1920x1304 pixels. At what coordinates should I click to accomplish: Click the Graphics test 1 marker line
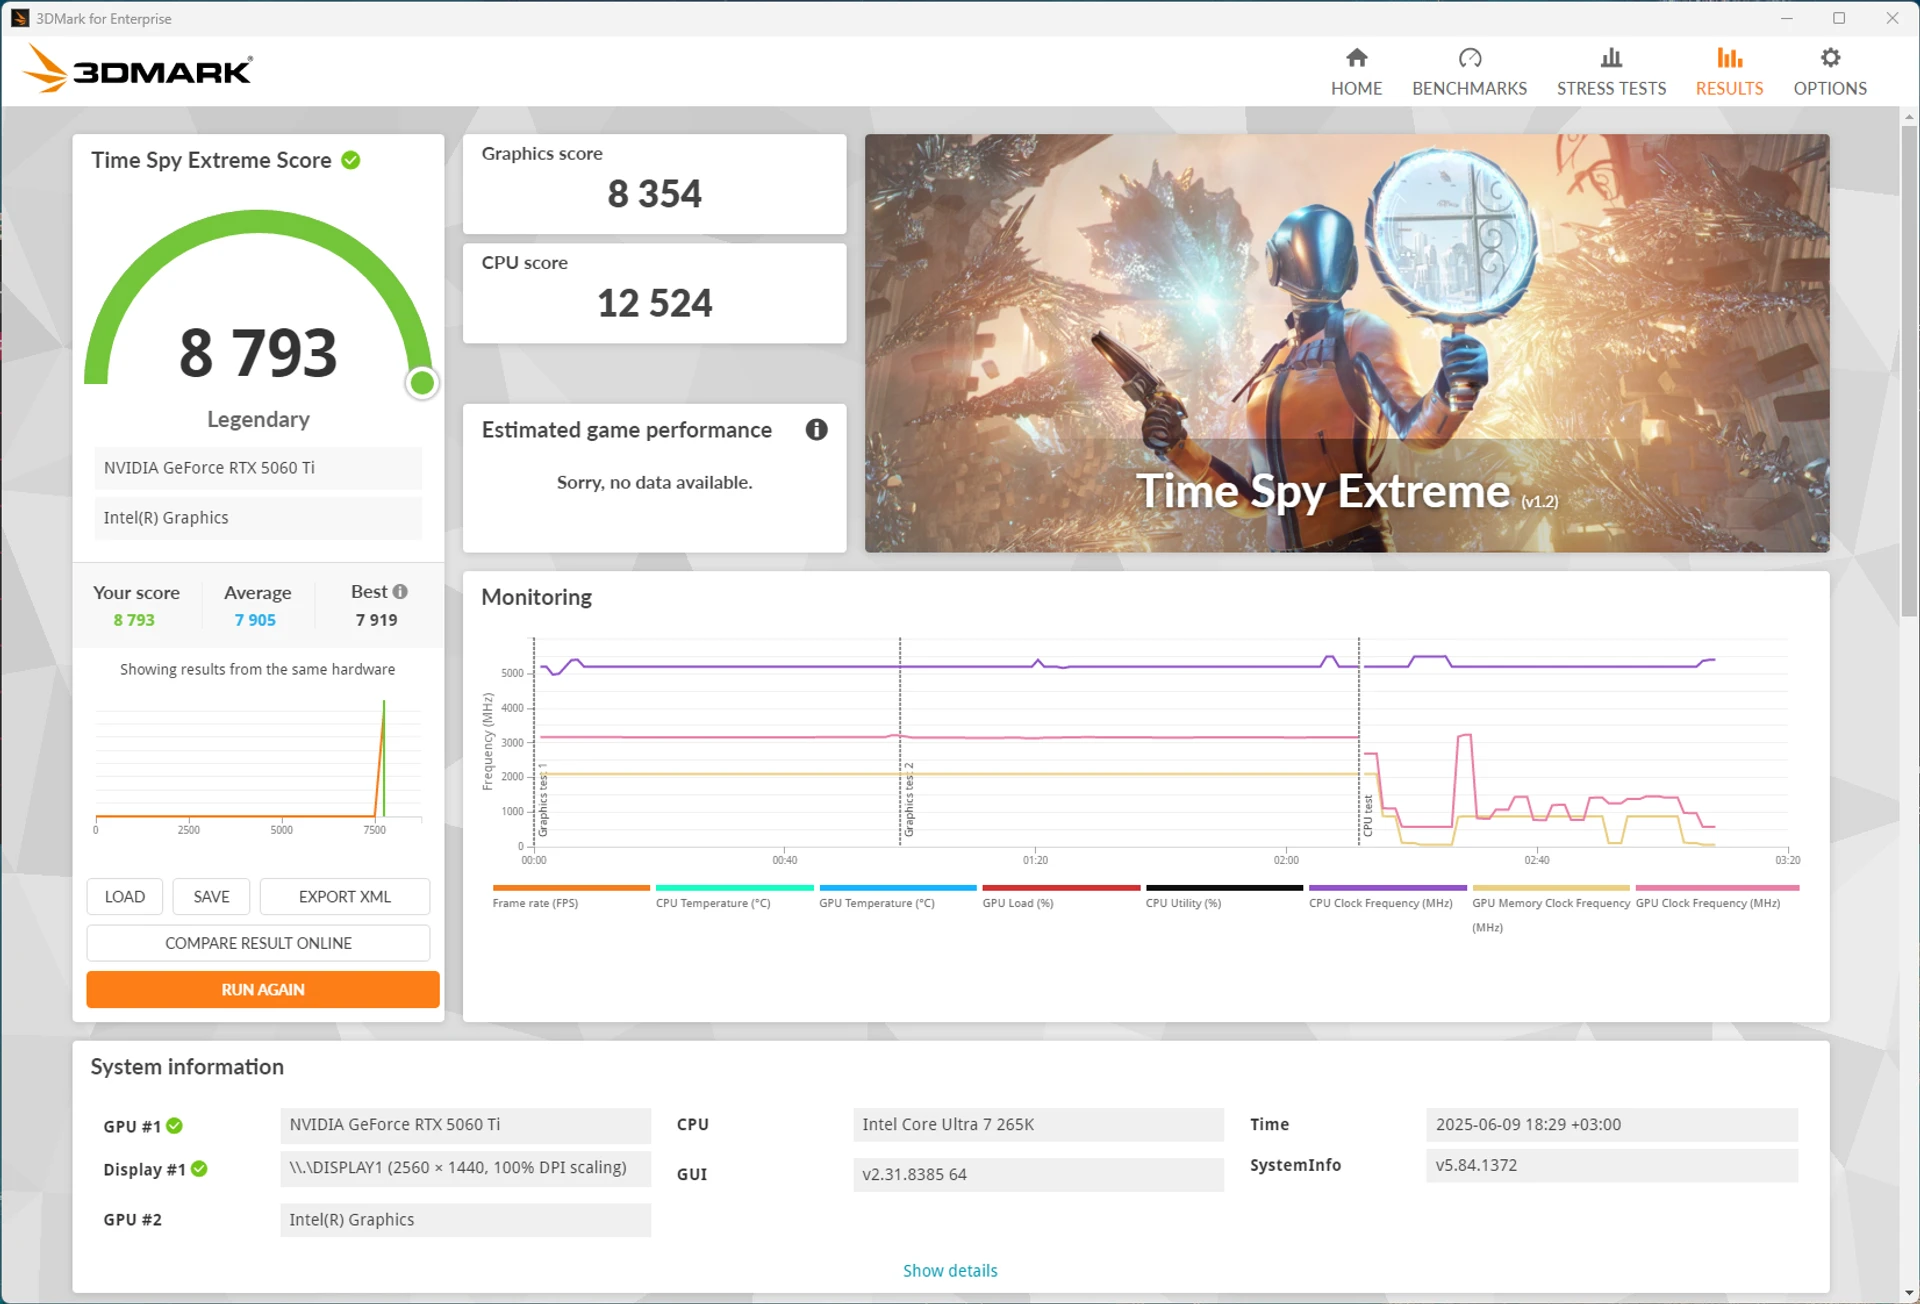point(535,742)
